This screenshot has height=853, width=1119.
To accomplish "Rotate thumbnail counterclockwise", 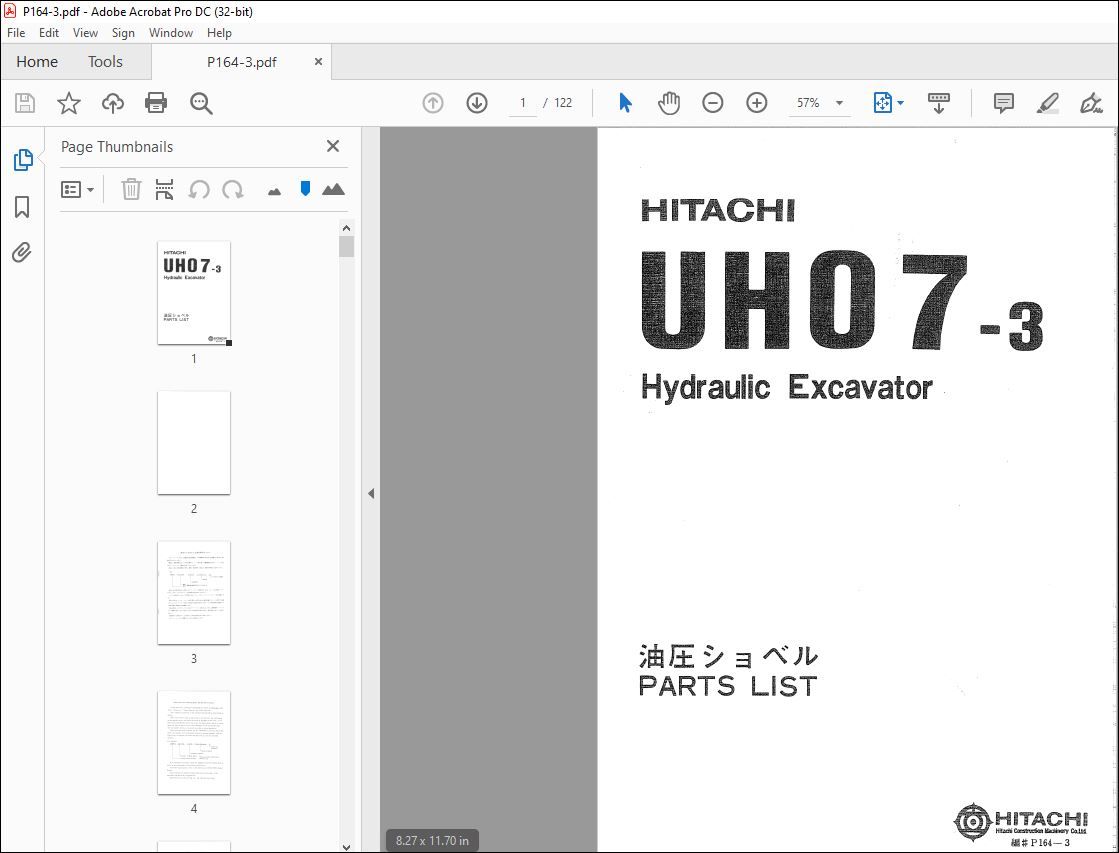I will pyautogui.click(x=199, y=189).
